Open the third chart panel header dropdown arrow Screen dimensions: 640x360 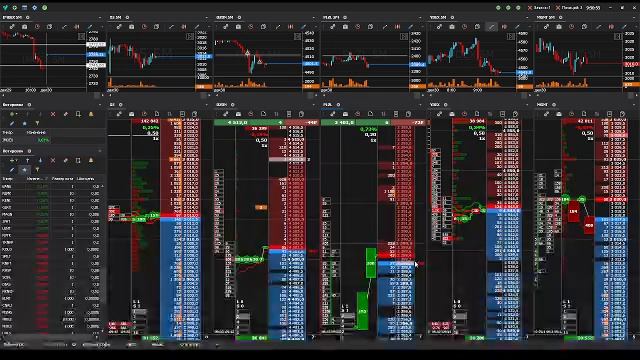[314, 18]
